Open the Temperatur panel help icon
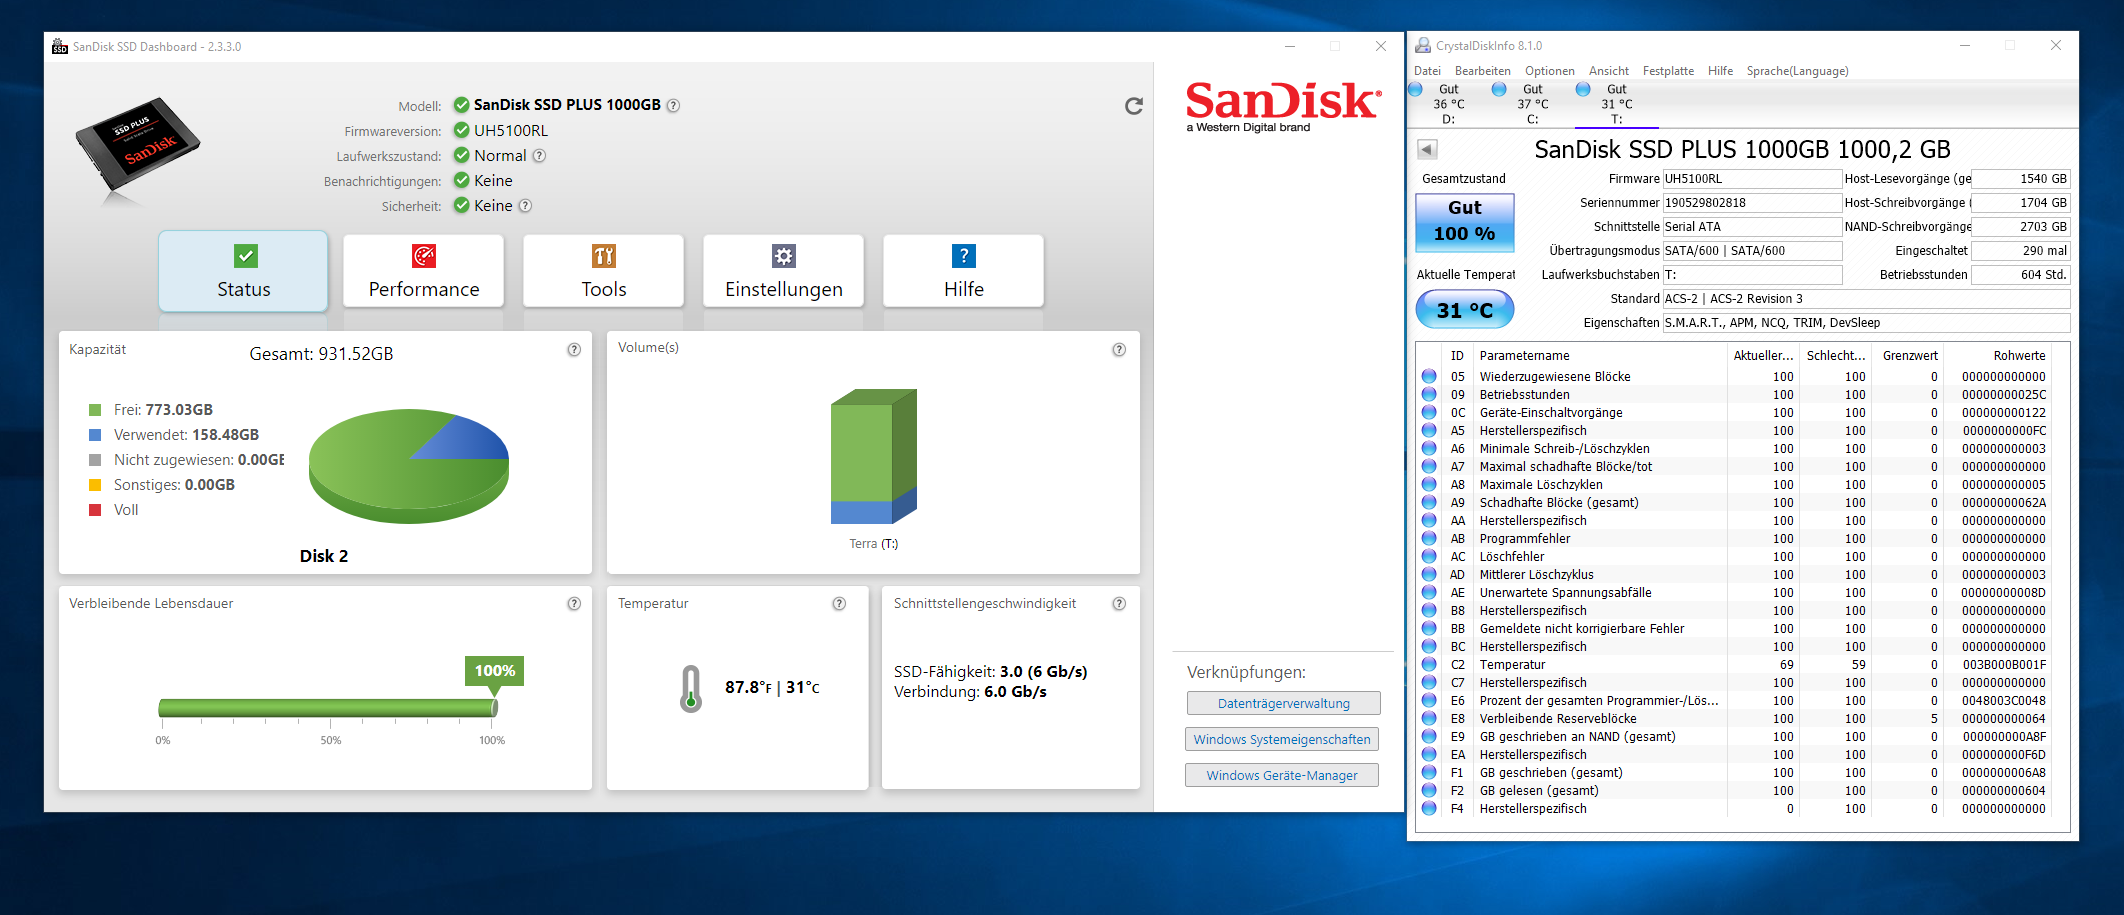 (x=839, y=604)
